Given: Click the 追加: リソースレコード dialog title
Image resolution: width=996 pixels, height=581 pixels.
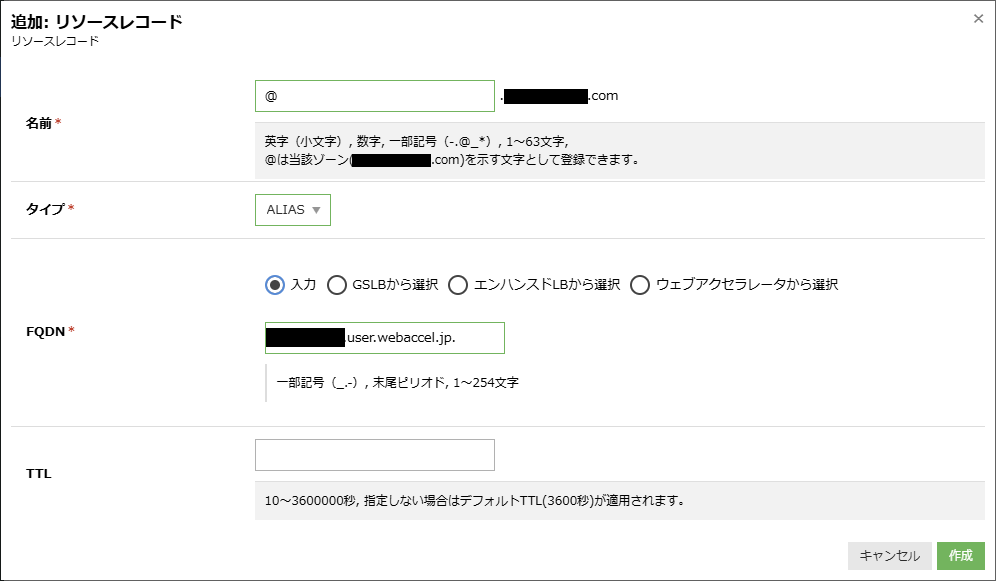Looking at the screenshot, I should pos(97,22).
